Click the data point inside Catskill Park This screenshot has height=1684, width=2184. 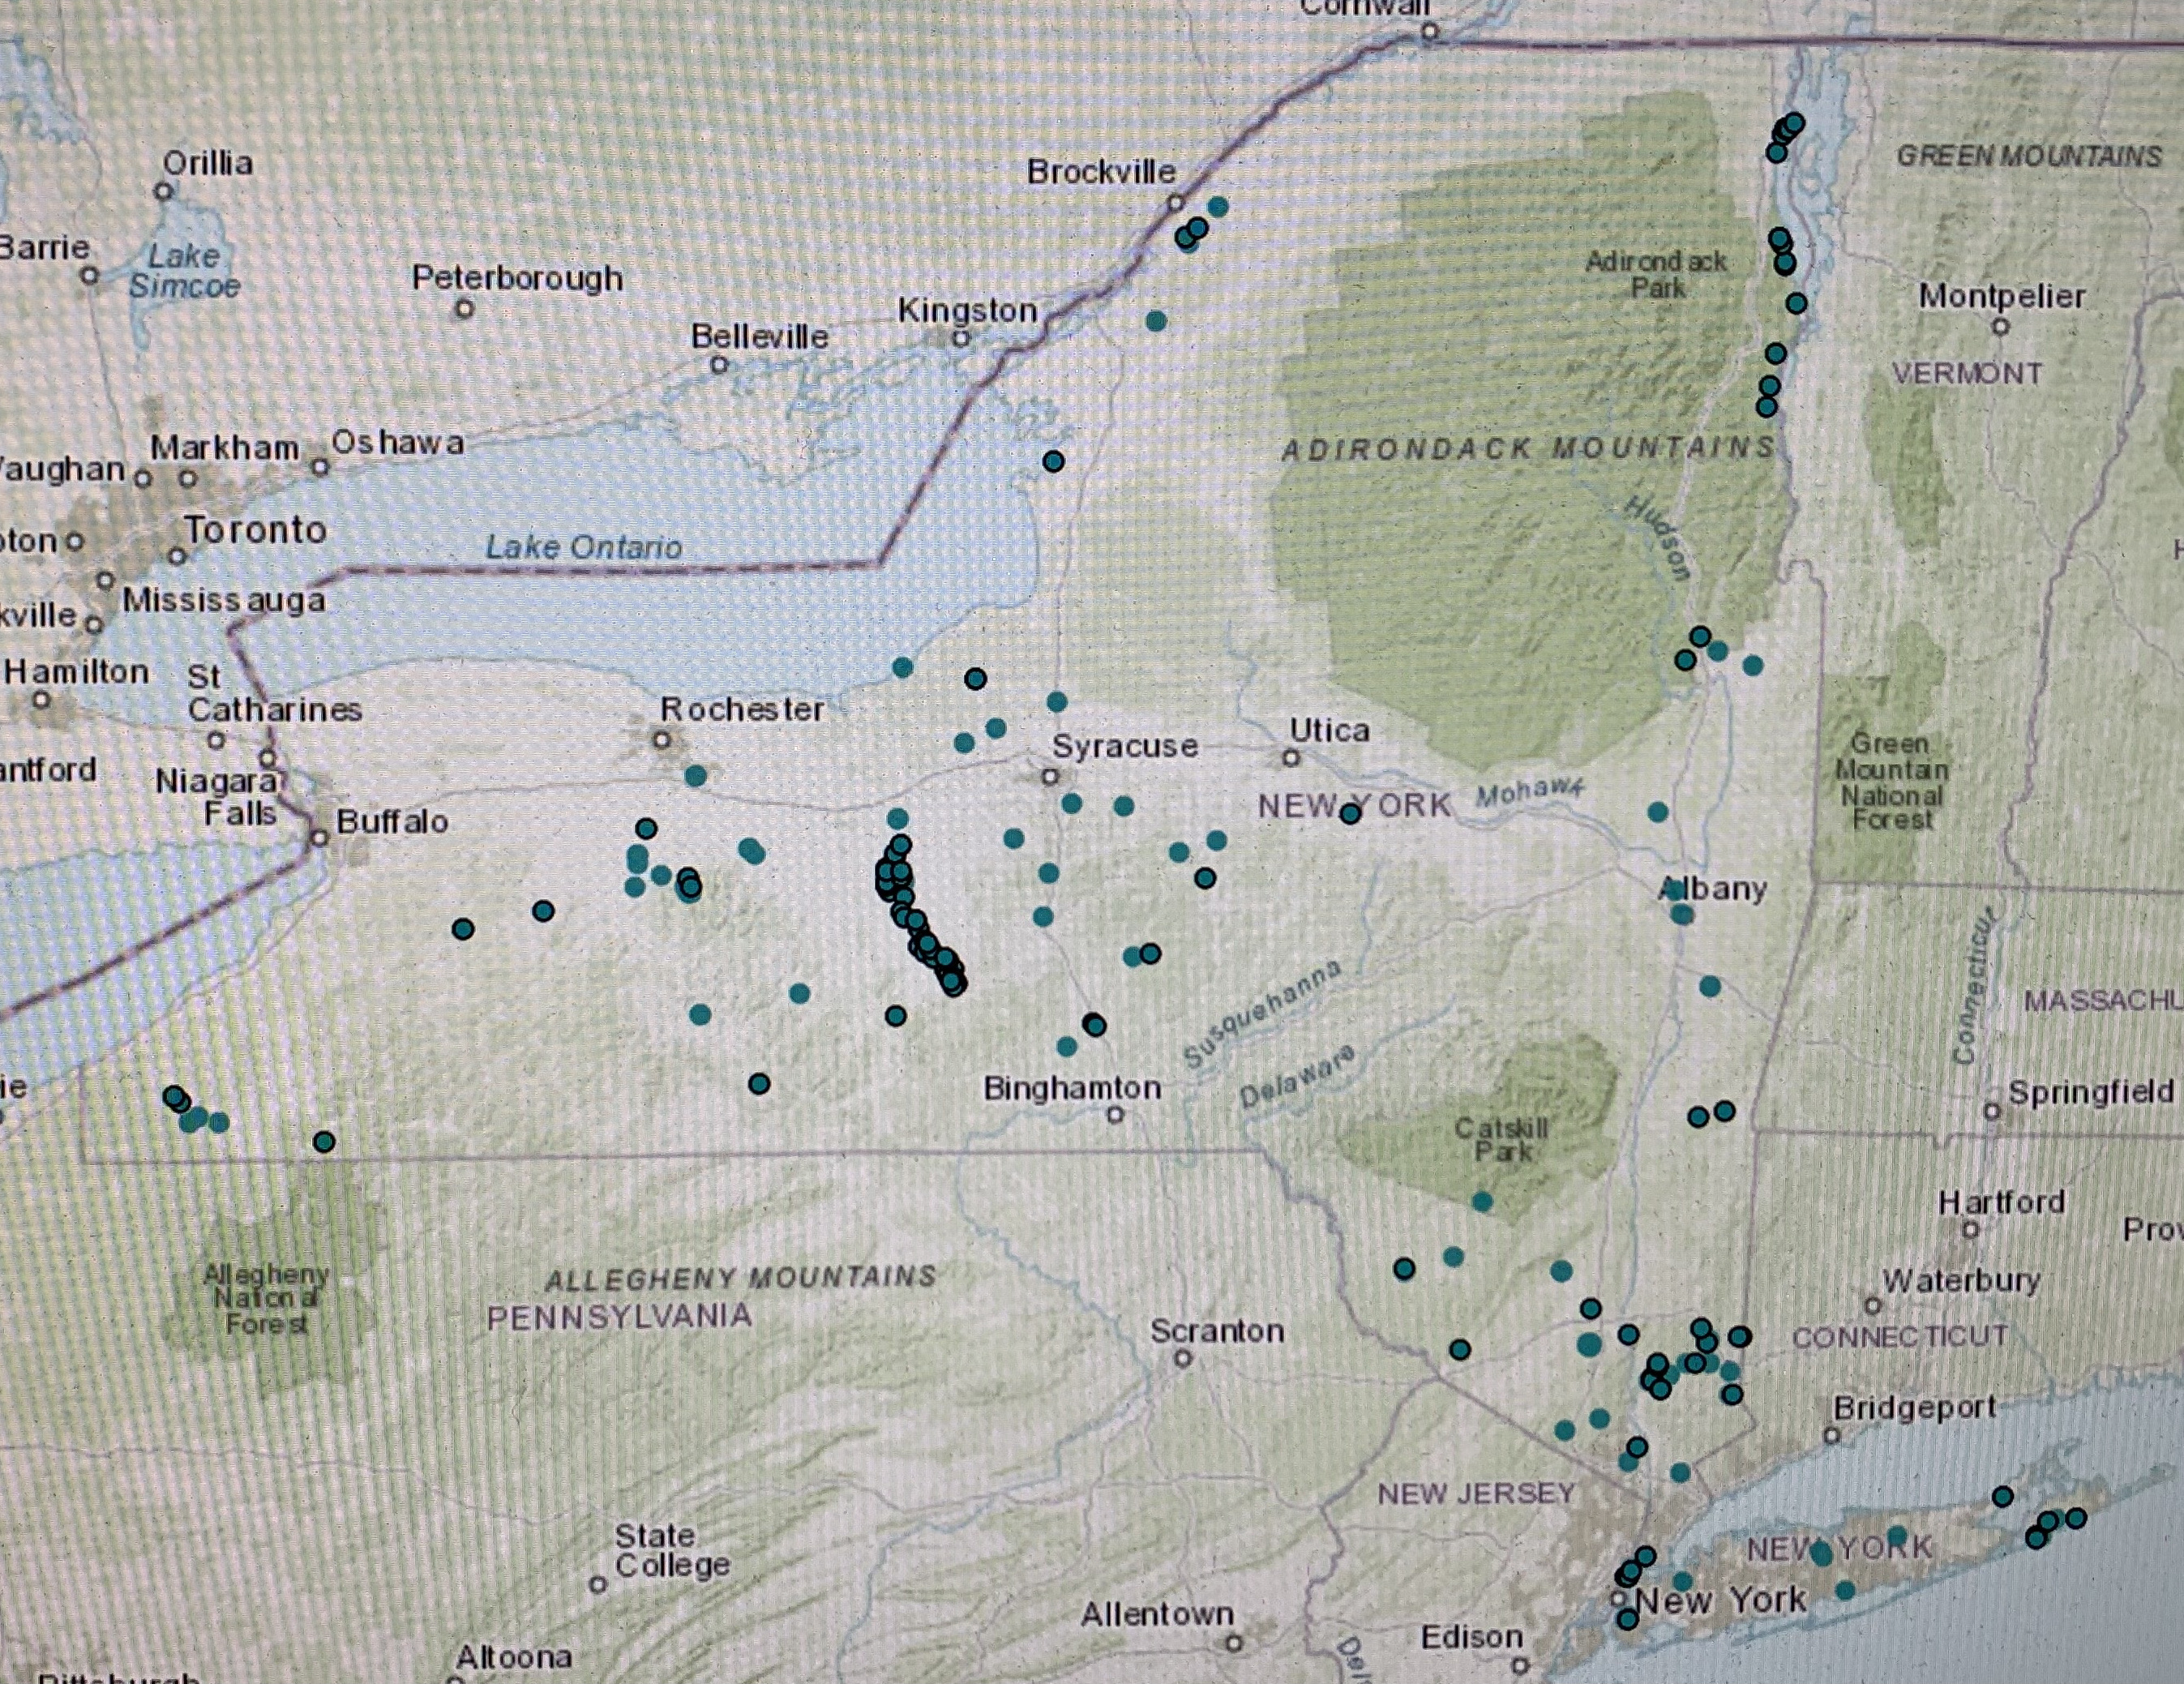click(1482, 1200)
